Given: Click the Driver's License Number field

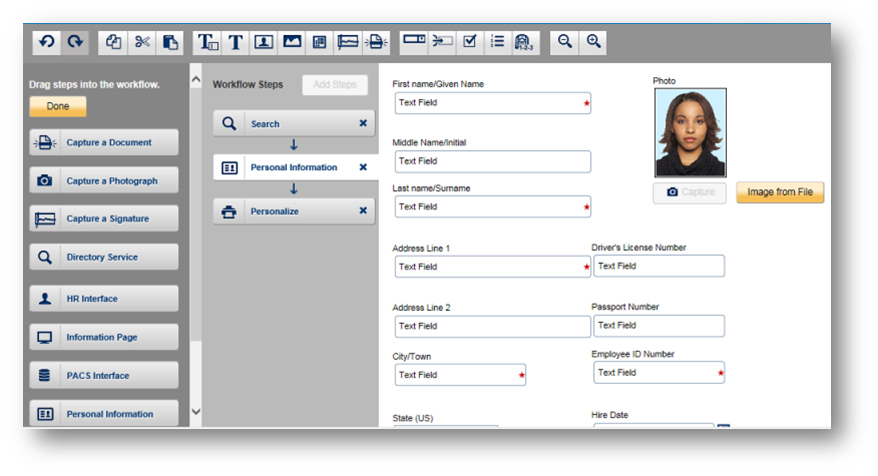Looking at the screenshot, I should pyautogui.click(x=659, y=266).
